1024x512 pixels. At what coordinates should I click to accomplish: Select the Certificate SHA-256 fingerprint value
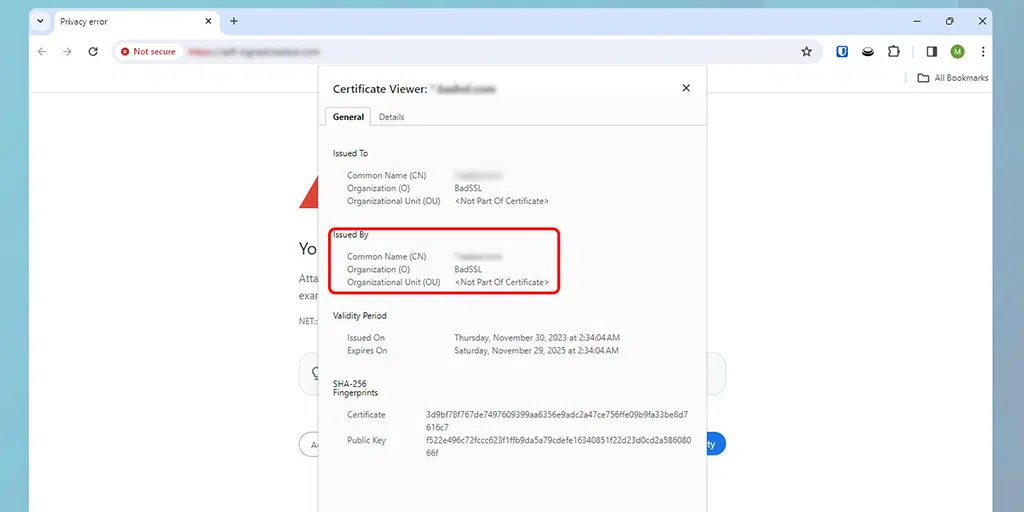tap(557, 421)
